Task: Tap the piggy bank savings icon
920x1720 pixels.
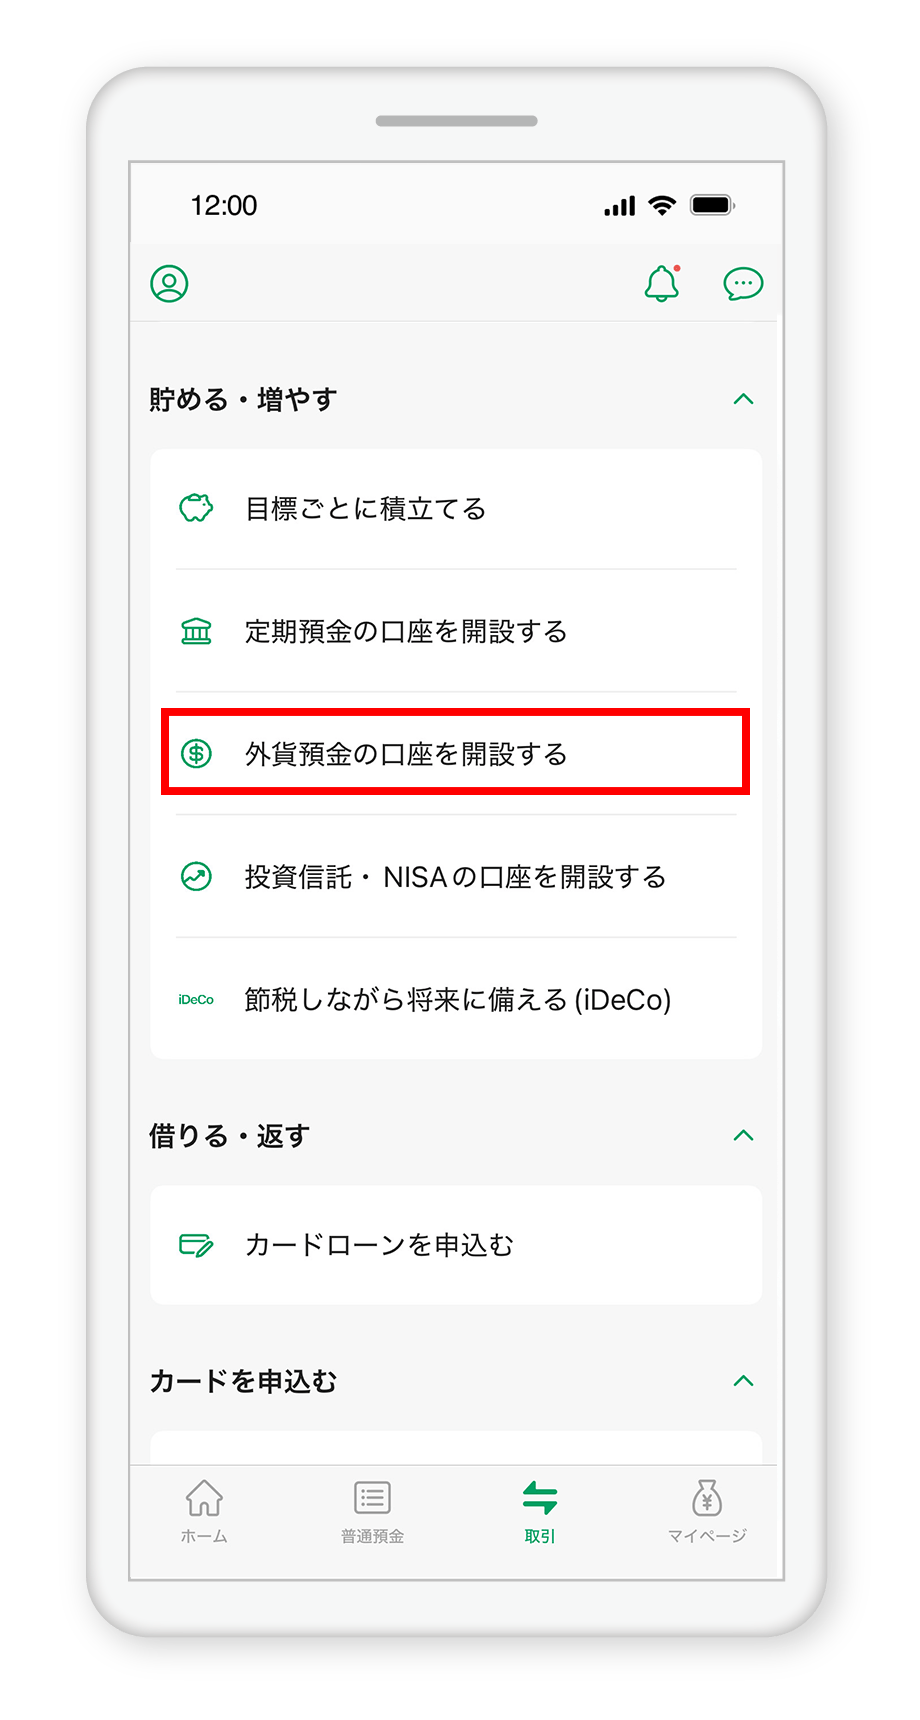Action: pos(196,508)
